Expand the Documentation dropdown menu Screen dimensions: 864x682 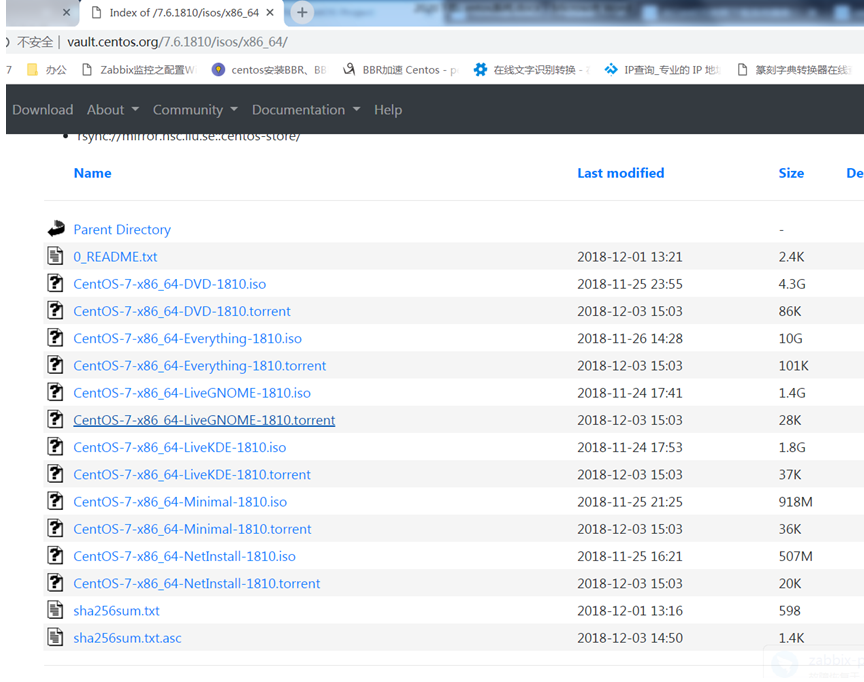pyautogui.click(x=306, y=110)
